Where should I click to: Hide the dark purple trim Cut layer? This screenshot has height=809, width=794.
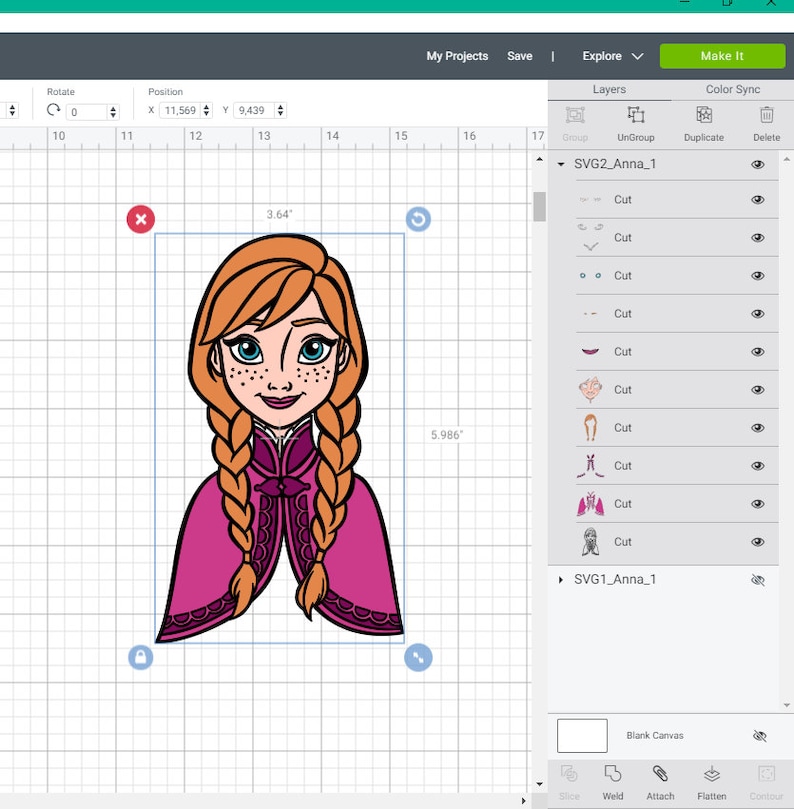pyautogui.click(x=757, y=466)
